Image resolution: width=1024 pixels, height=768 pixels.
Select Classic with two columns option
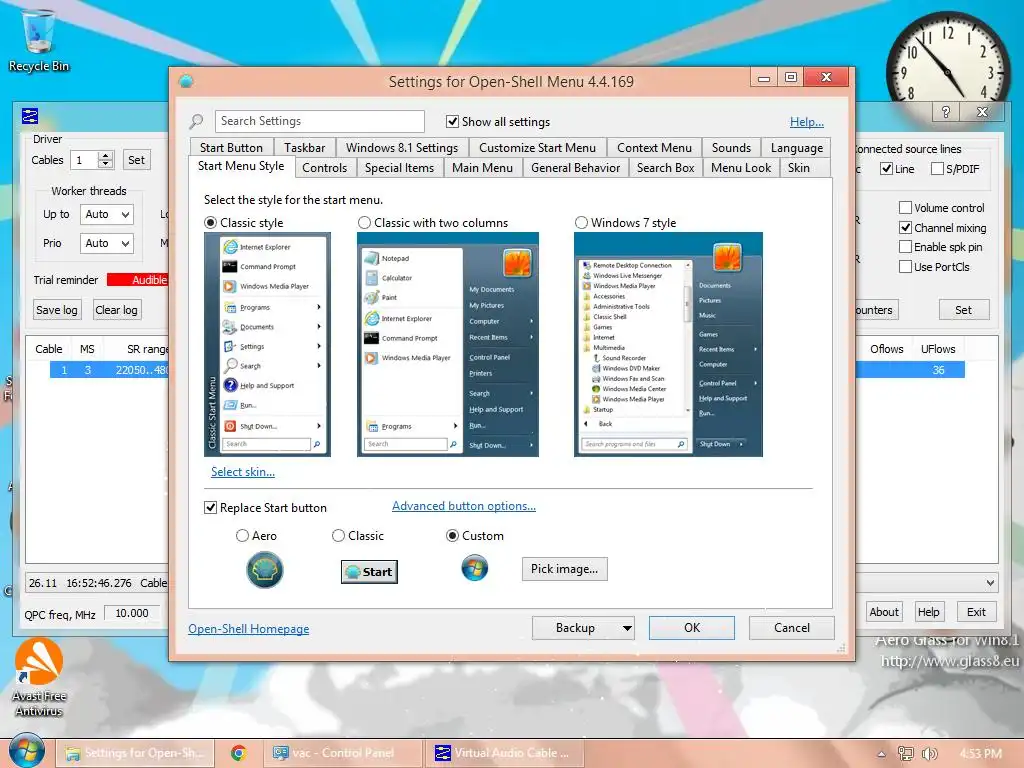(364, 223)
